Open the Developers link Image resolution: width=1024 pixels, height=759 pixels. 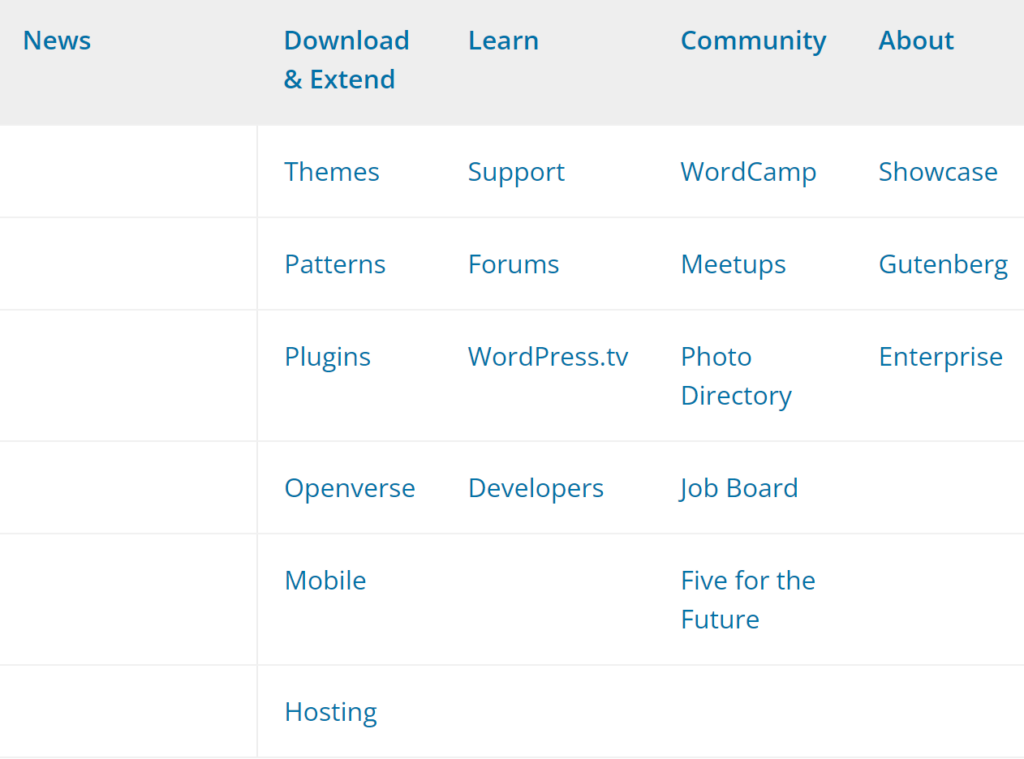pyautogui.click(x=536, y=489)
